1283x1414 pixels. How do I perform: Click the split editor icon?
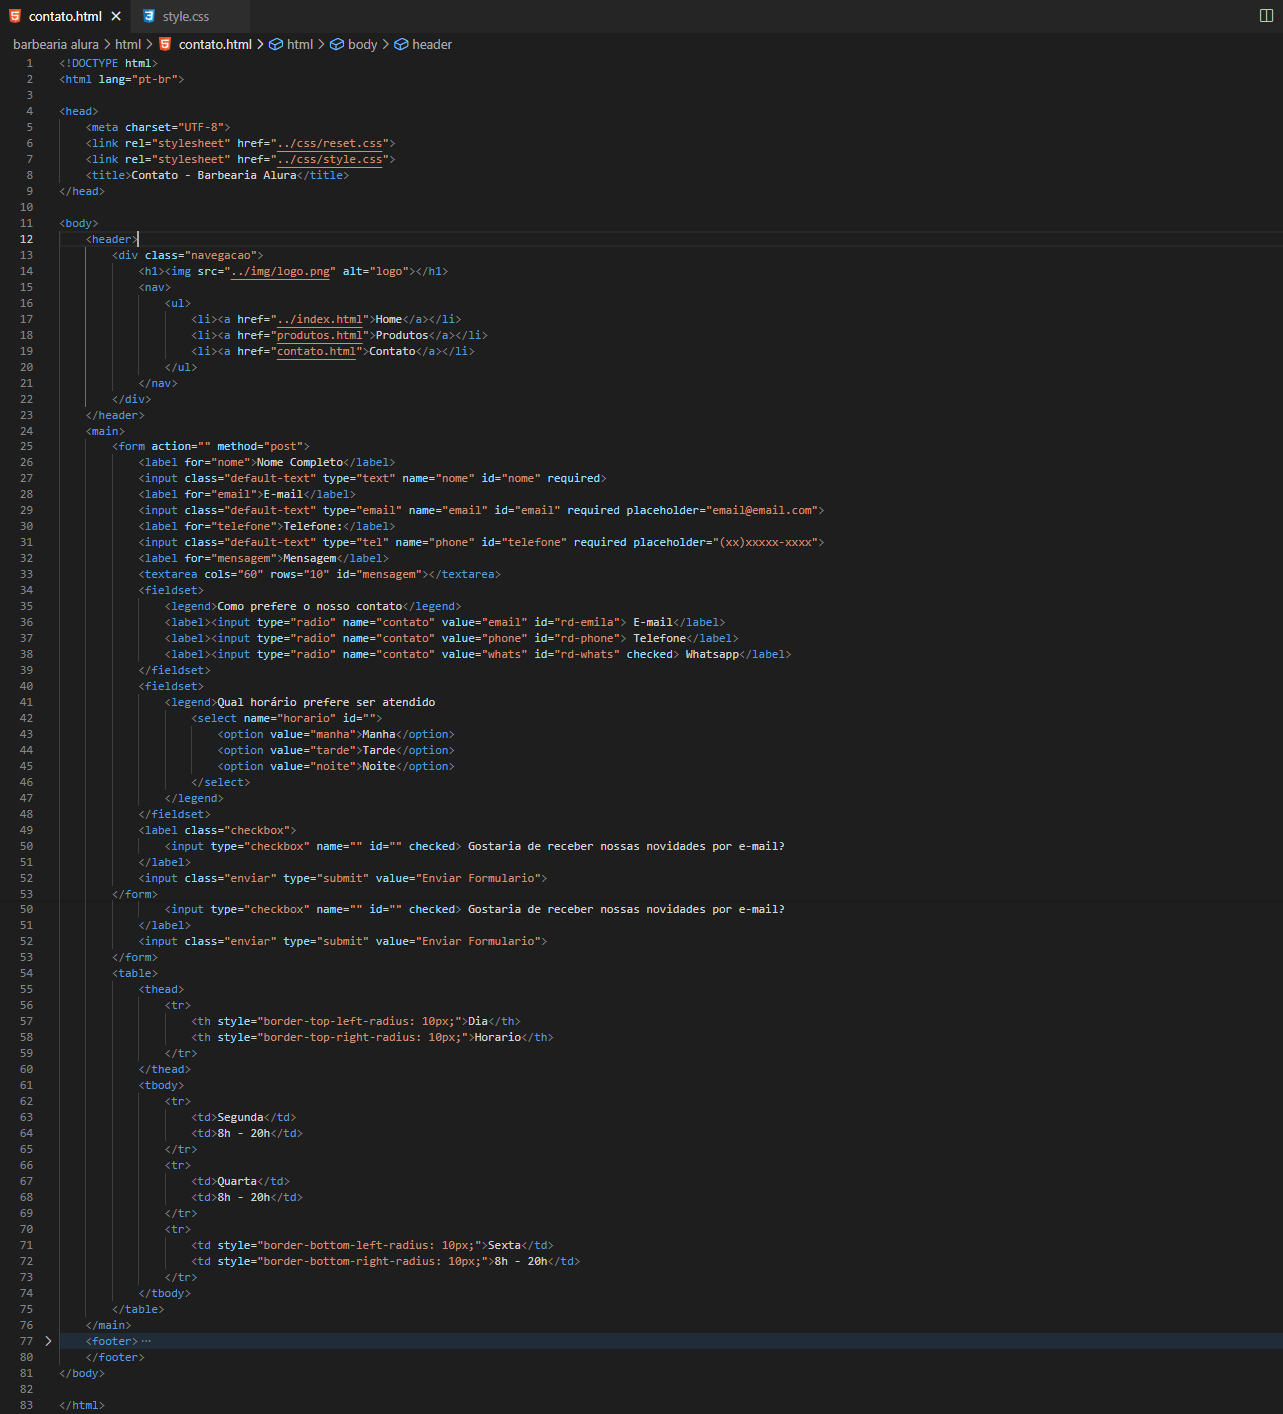[x=1266, y=15]
